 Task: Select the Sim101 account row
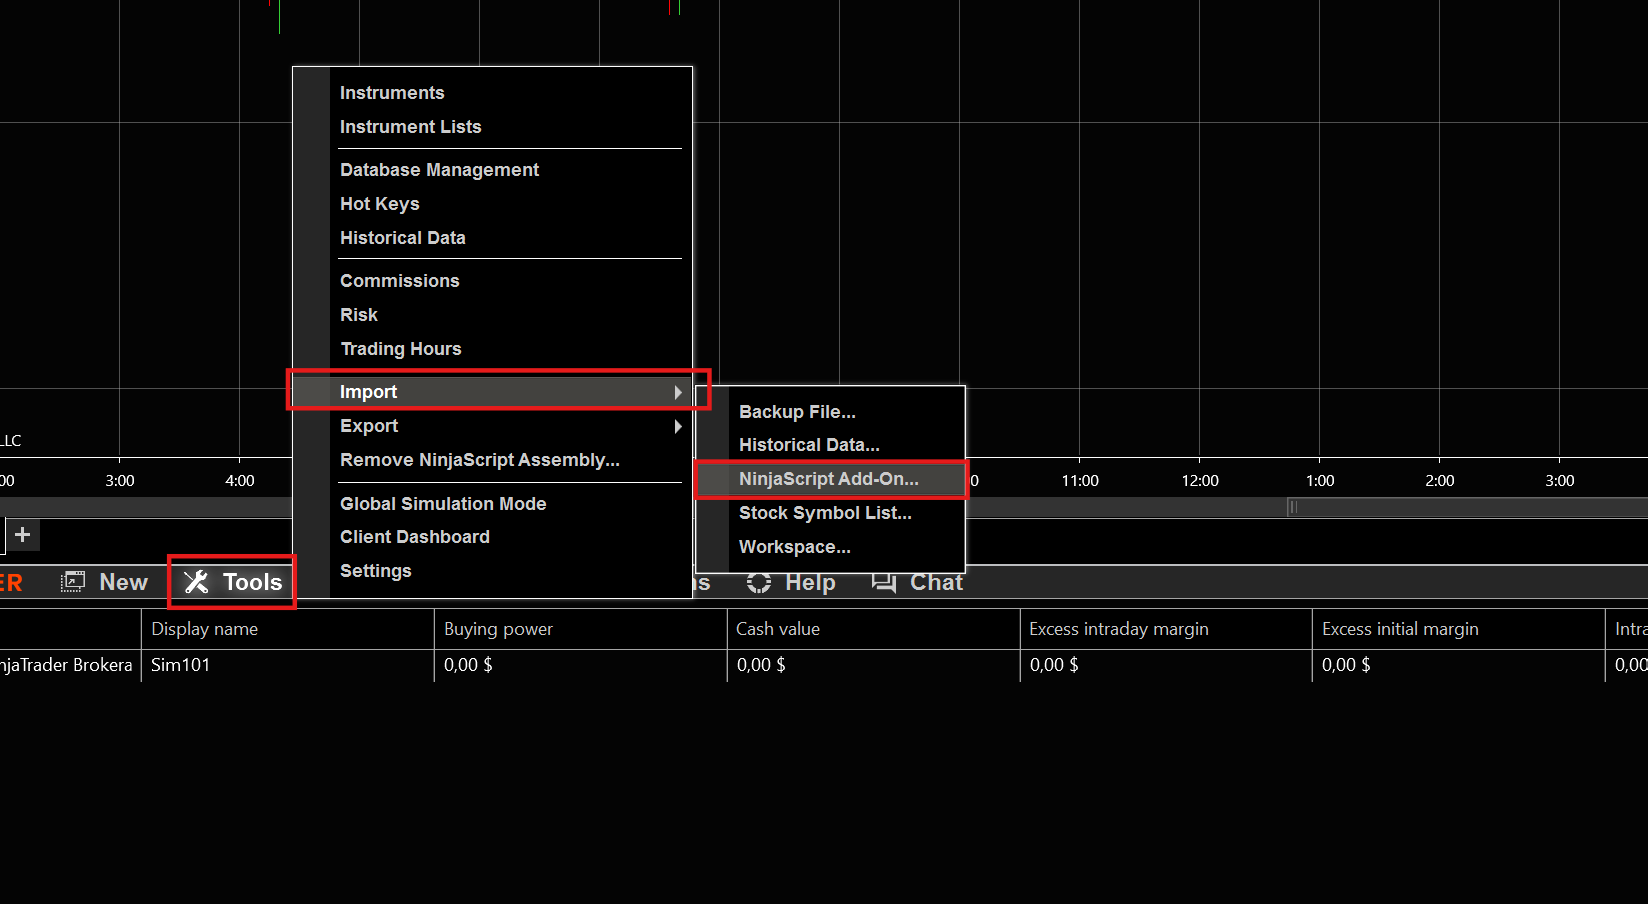tap(181, 664)
